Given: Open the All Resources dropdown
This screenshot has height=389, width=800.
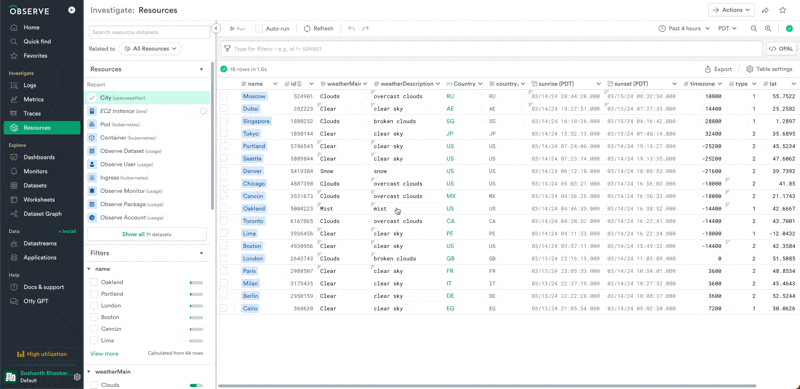Looking at the screenshot, I should (150, 48).
